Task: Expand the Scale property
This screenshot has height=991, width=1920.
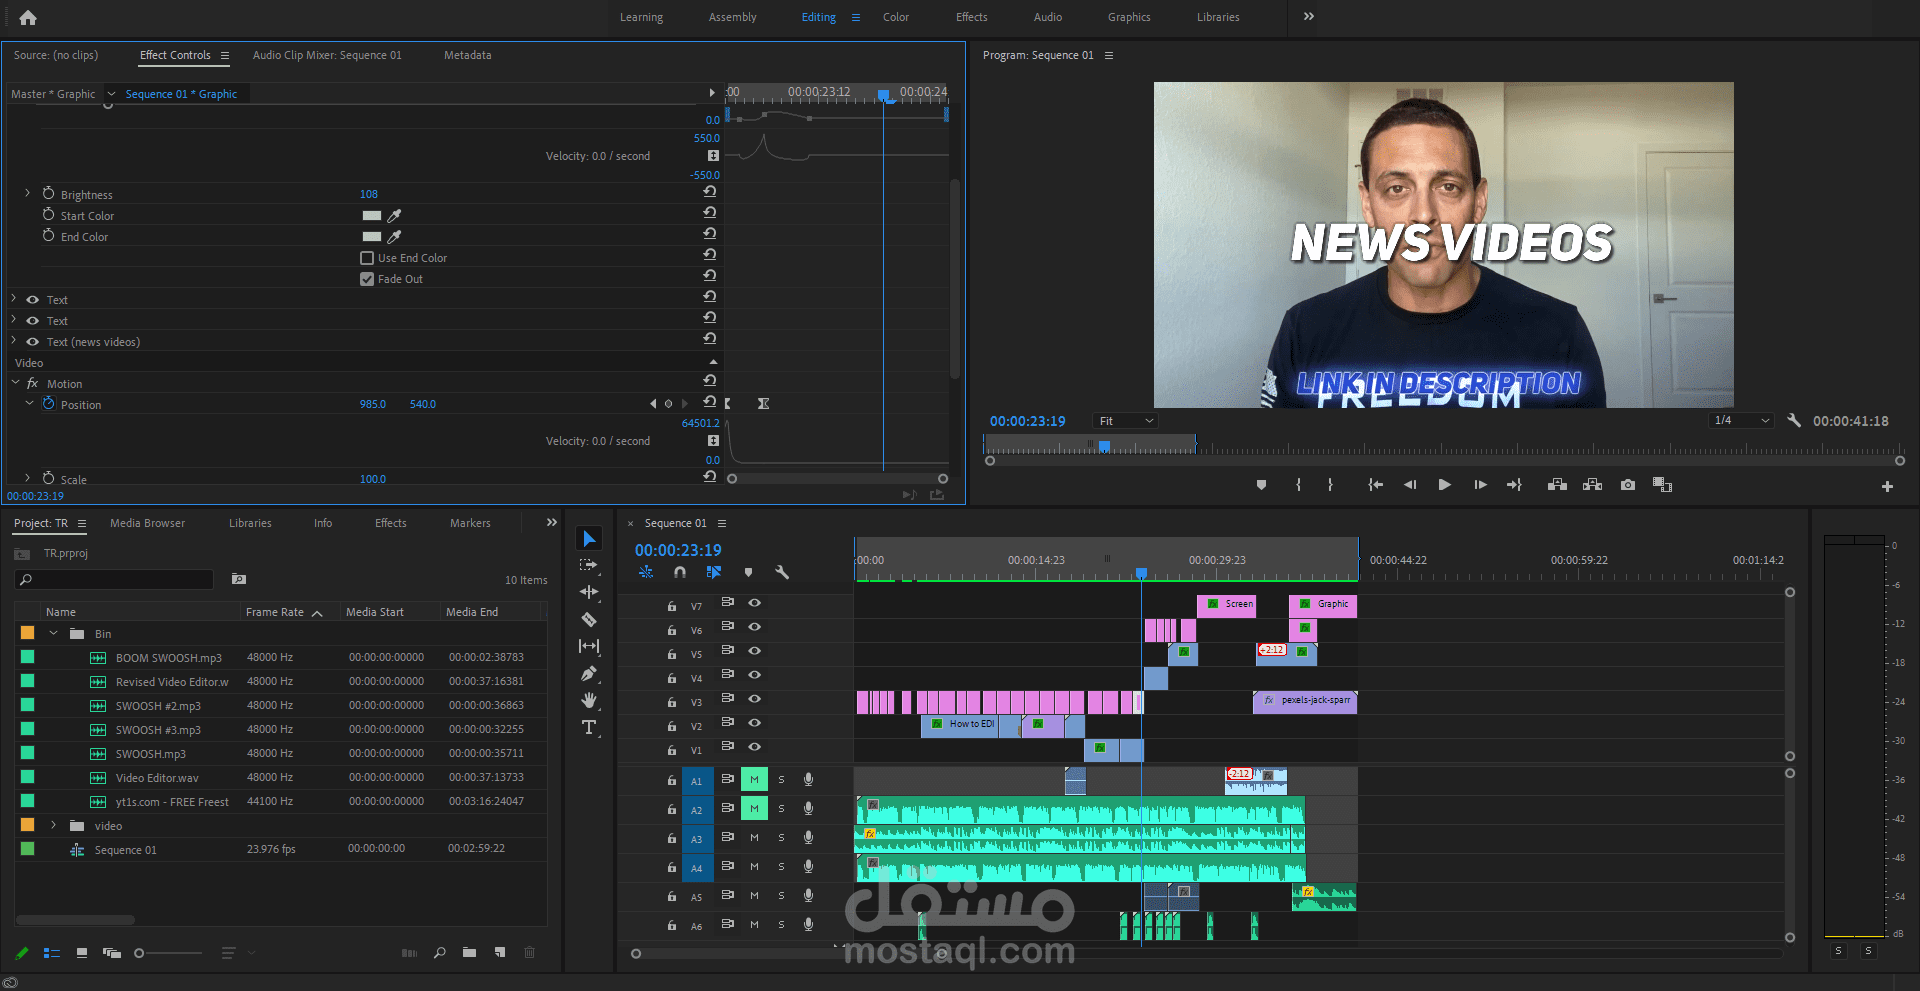Action: click(x=28, y=478)
